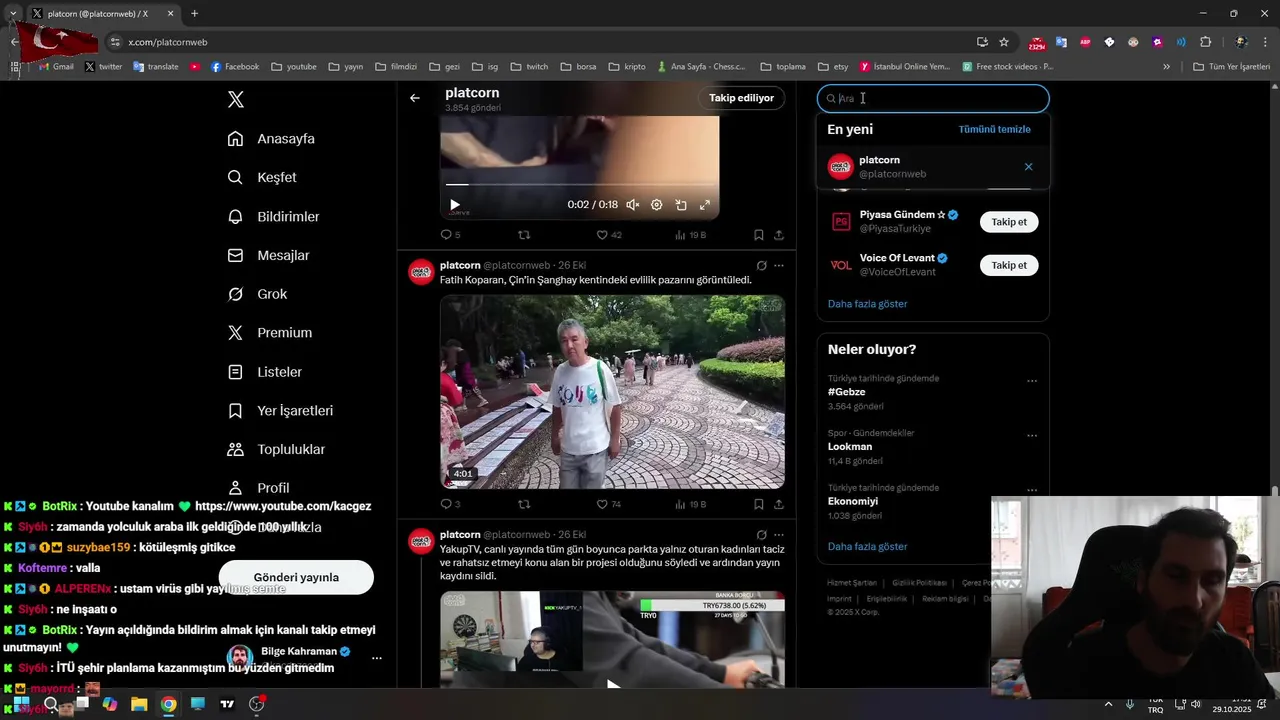
Task: Open Listeler
Action: coord(265,372)
